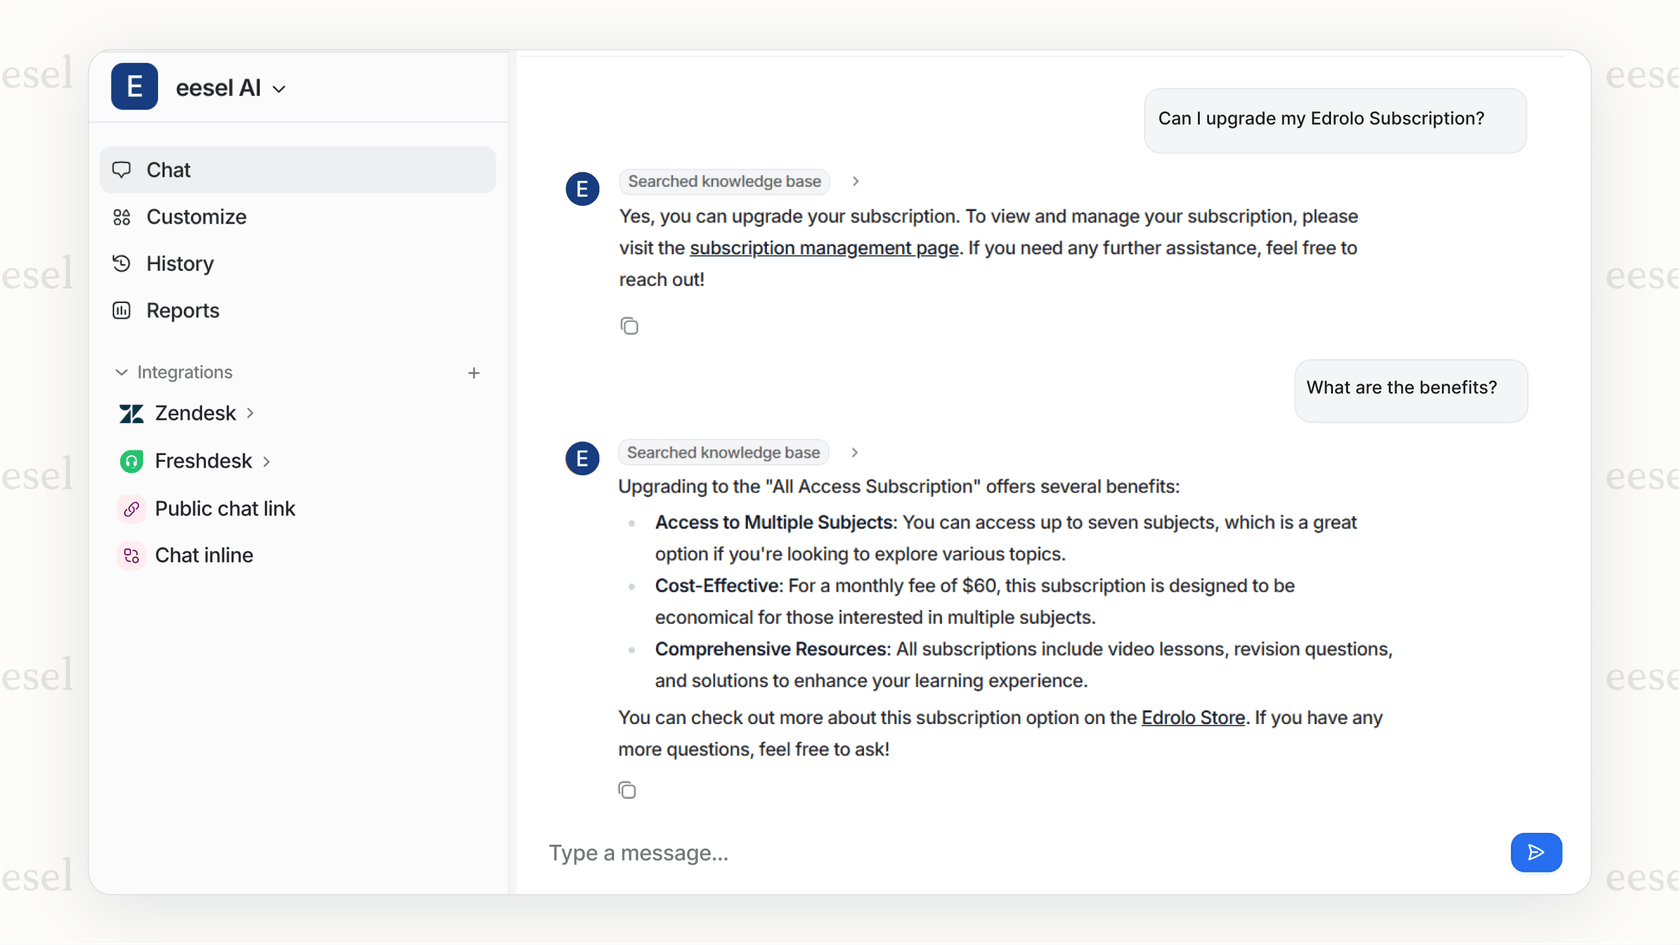Copy the first AI response

coord(630,325)
